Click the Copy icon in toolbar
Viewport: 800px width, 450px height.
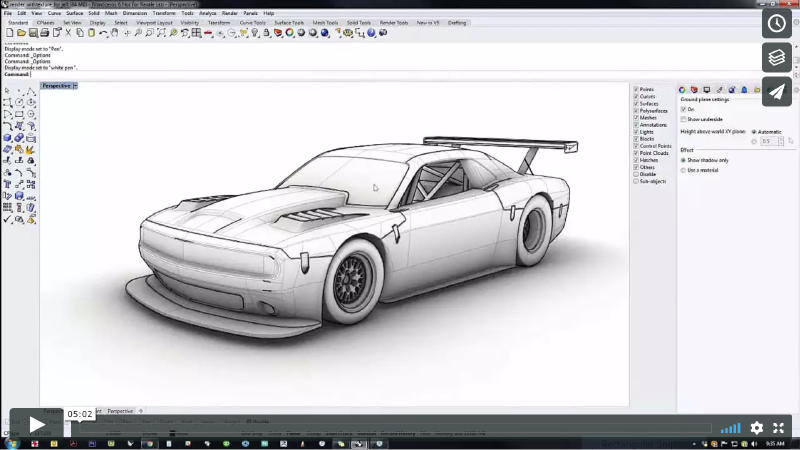click(80, 33)
